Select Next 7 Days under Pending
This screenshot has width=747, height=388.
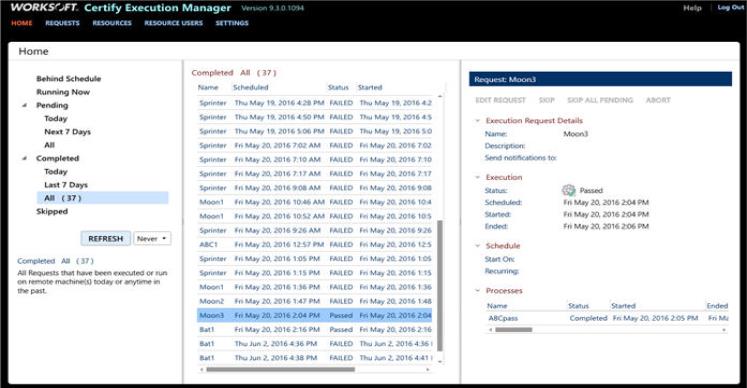[x=67, y=132]
